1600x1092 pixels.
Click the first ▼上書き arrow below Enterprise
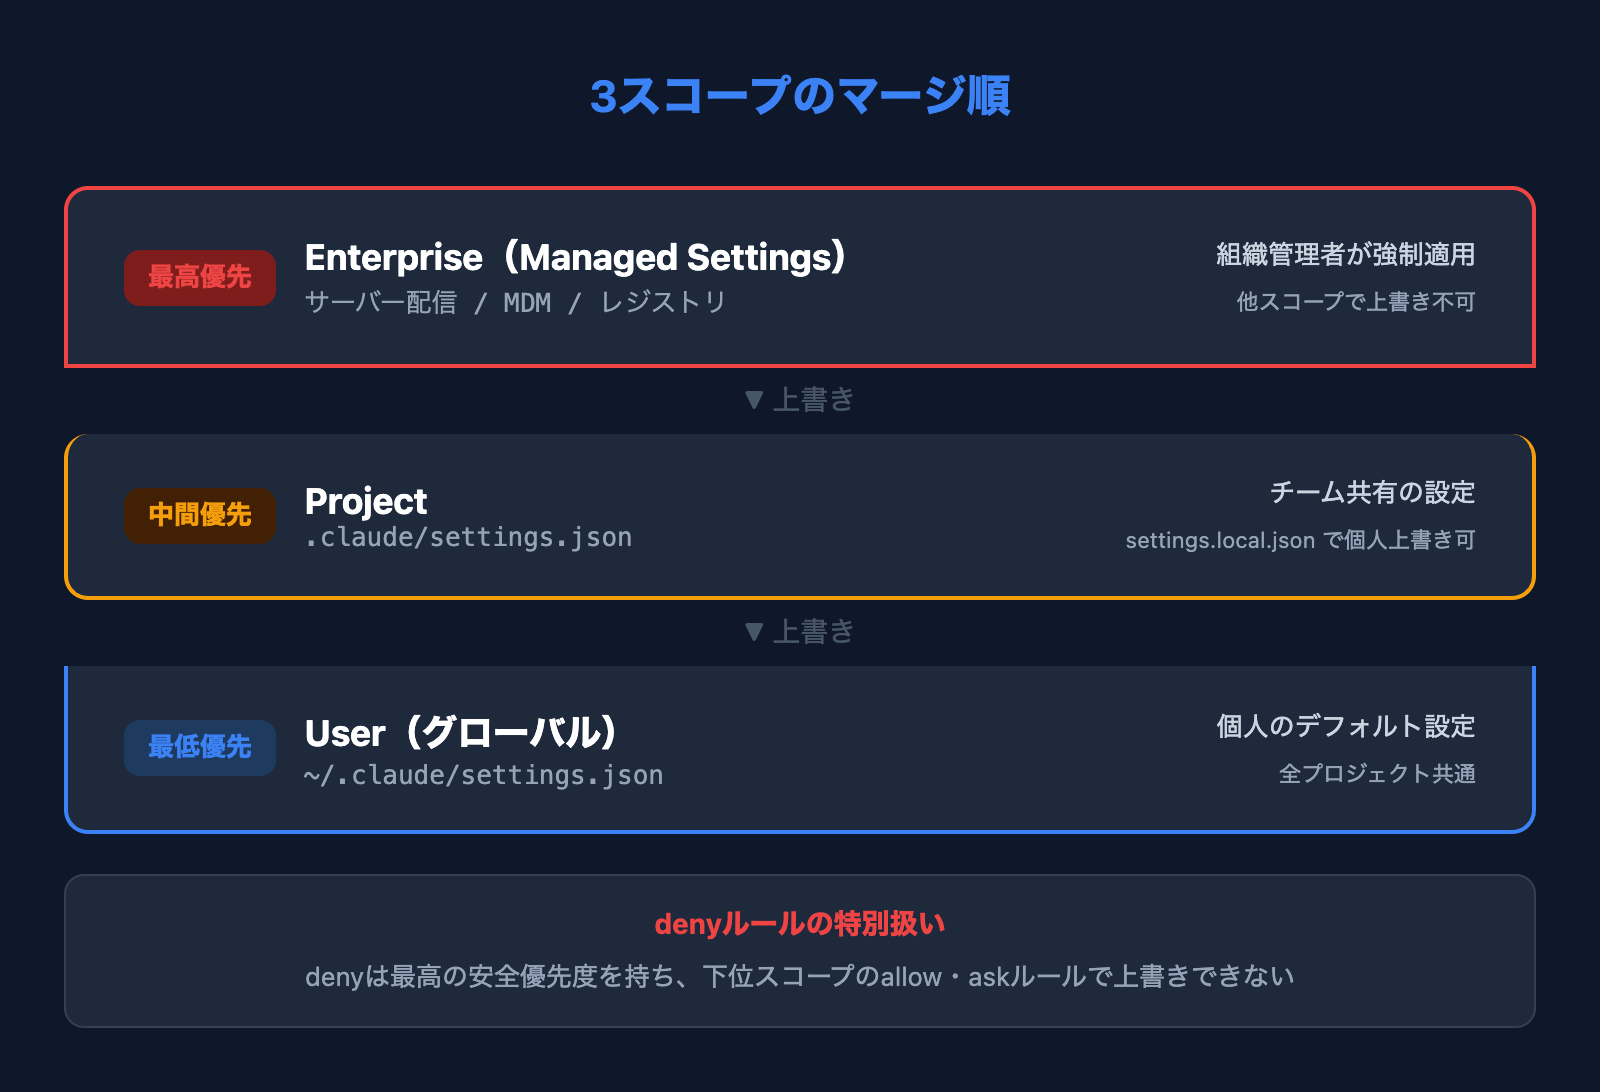(x=800, y=400)
